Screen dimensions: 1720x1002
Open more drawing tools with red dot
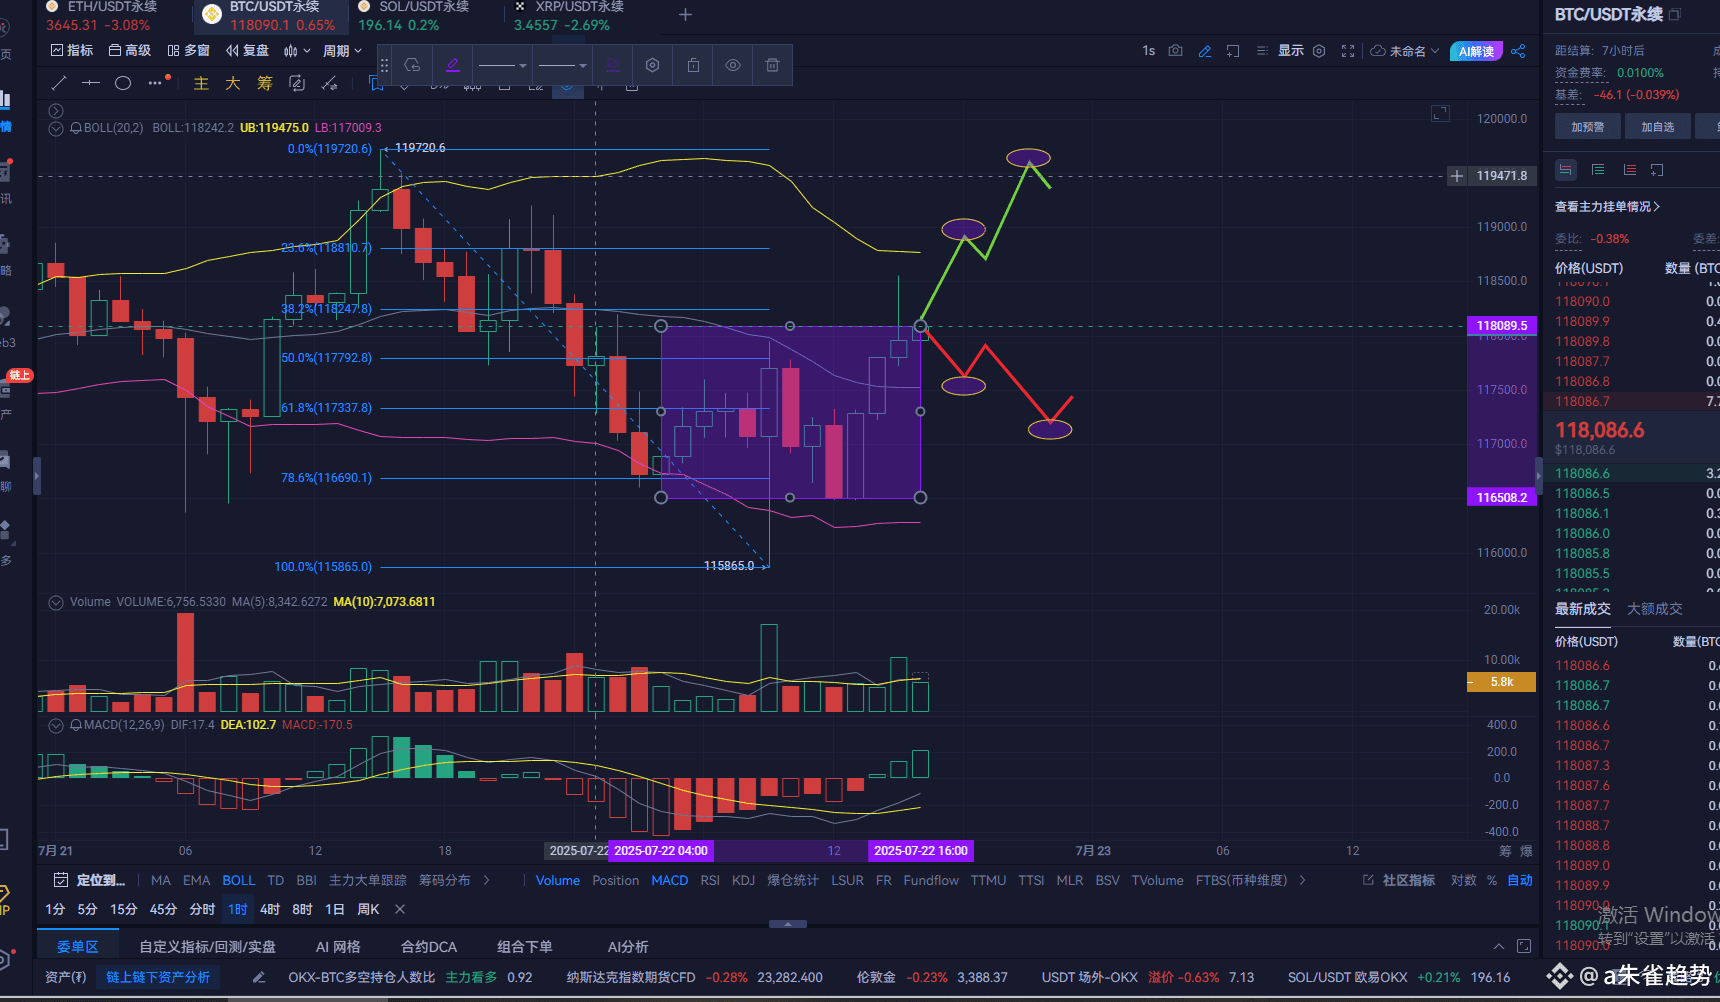click(x=158, y=82)
